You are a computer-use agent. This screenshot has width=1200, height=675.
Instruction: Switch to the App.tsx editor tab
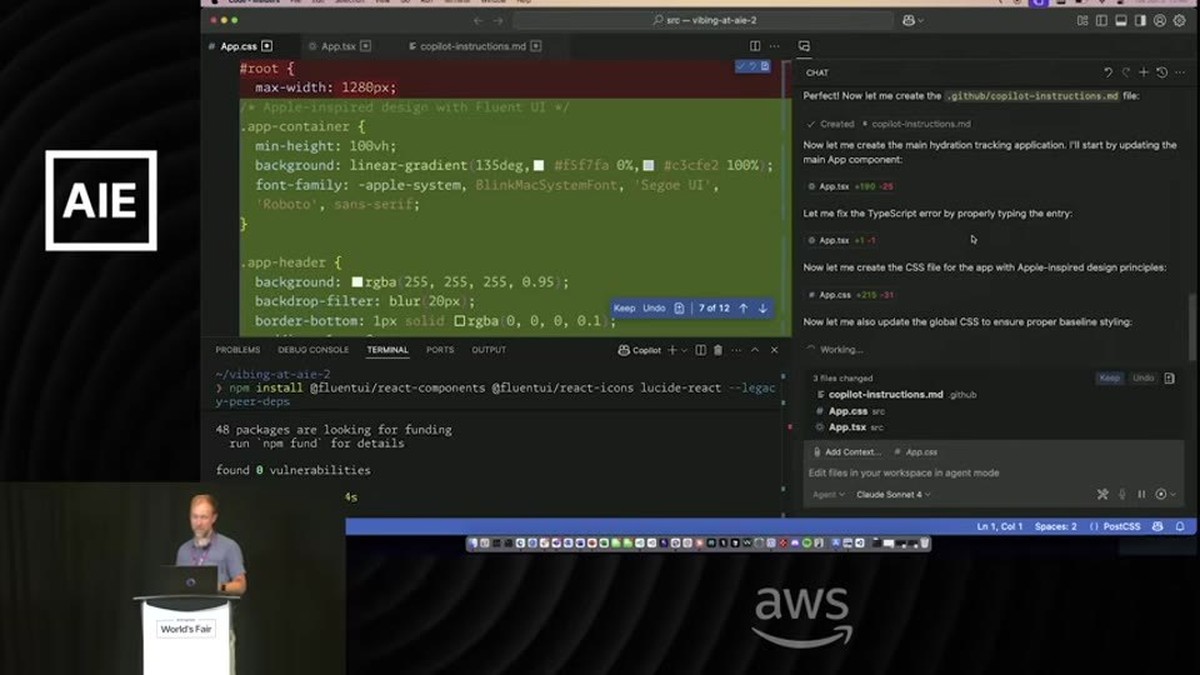338,46
